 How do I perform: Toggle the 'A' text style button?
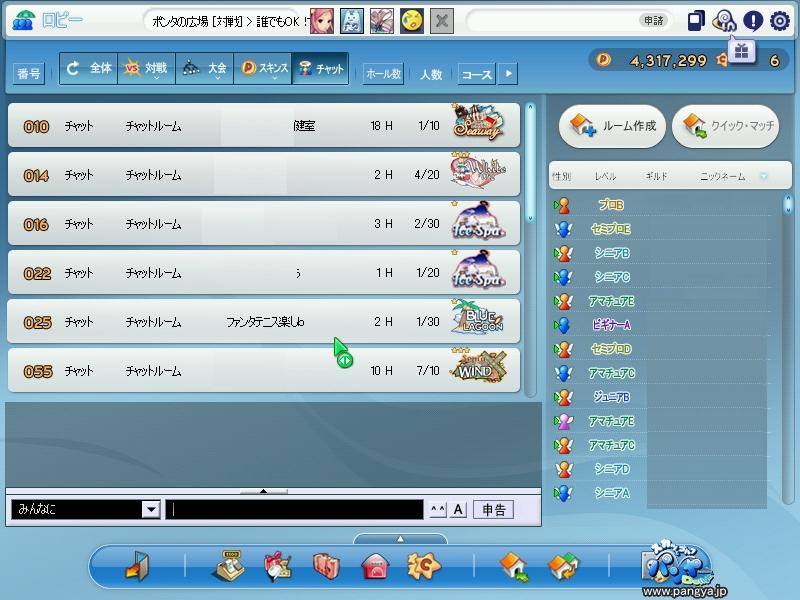click(458, 510)
